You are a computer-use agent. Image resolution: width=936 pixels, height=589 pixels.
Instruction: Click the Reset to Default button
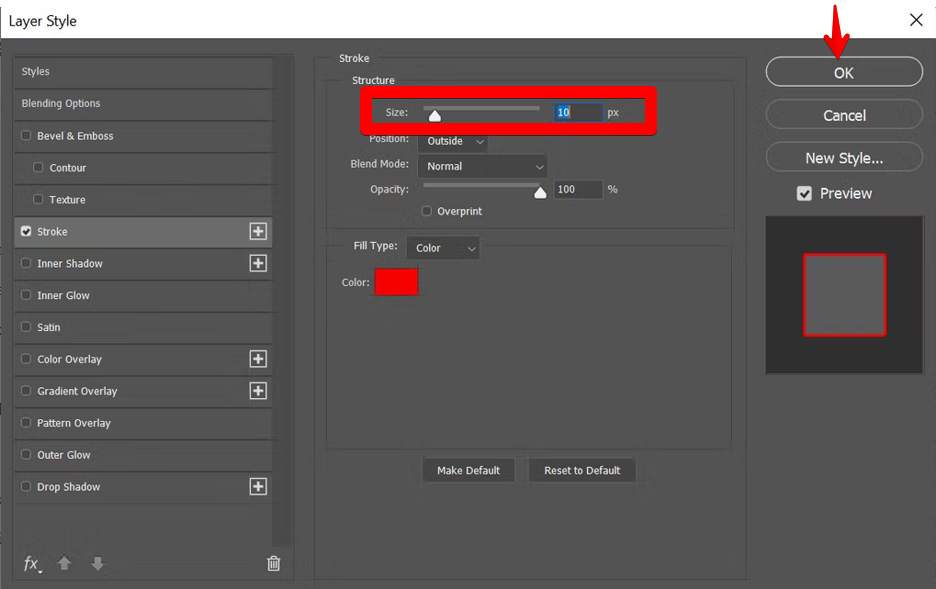point(582,470)
